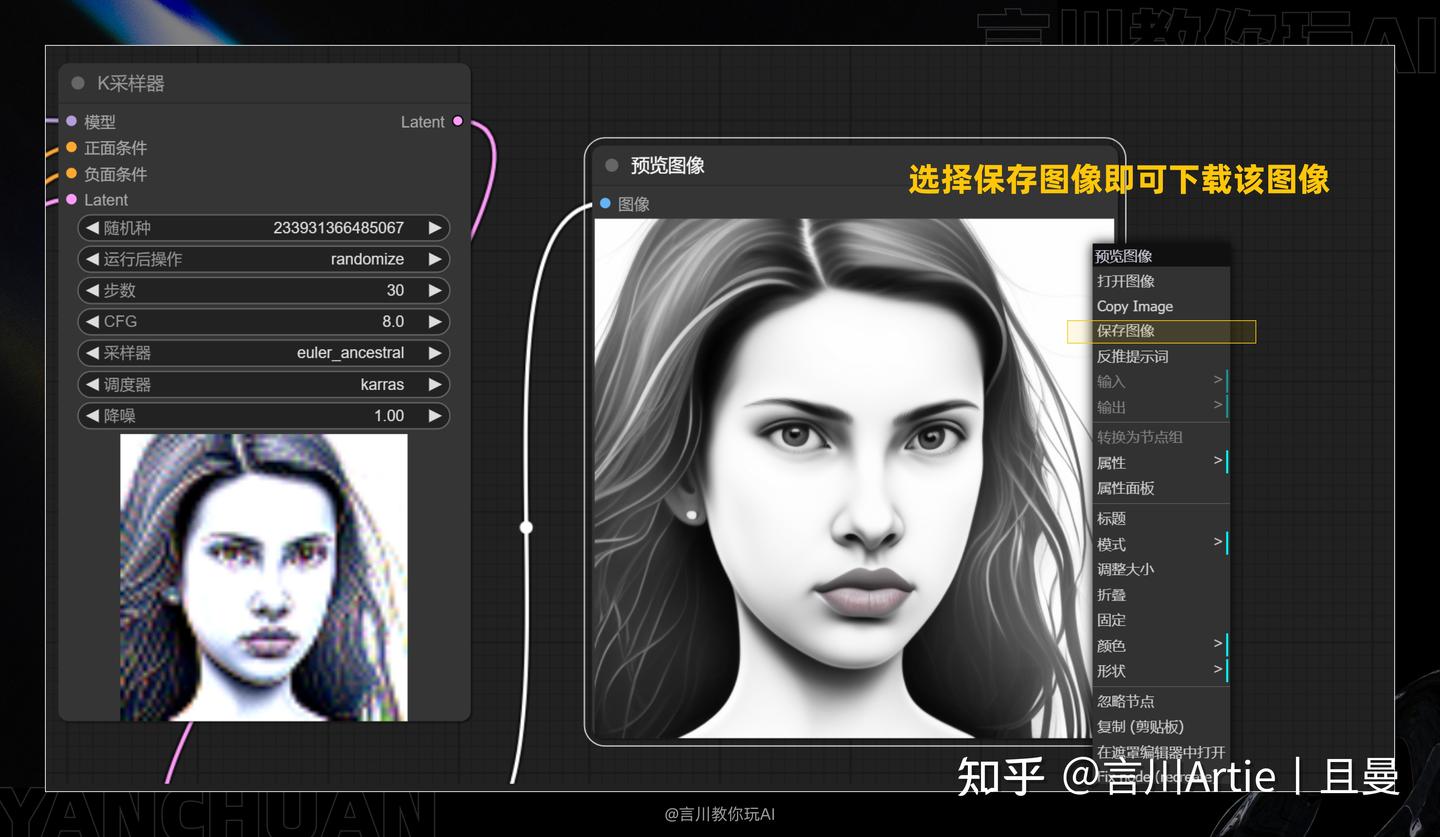Viewport: 1440px width, 837px height.
Task: Choose Copy Image from the context menu
Action: pos(1161,306)
